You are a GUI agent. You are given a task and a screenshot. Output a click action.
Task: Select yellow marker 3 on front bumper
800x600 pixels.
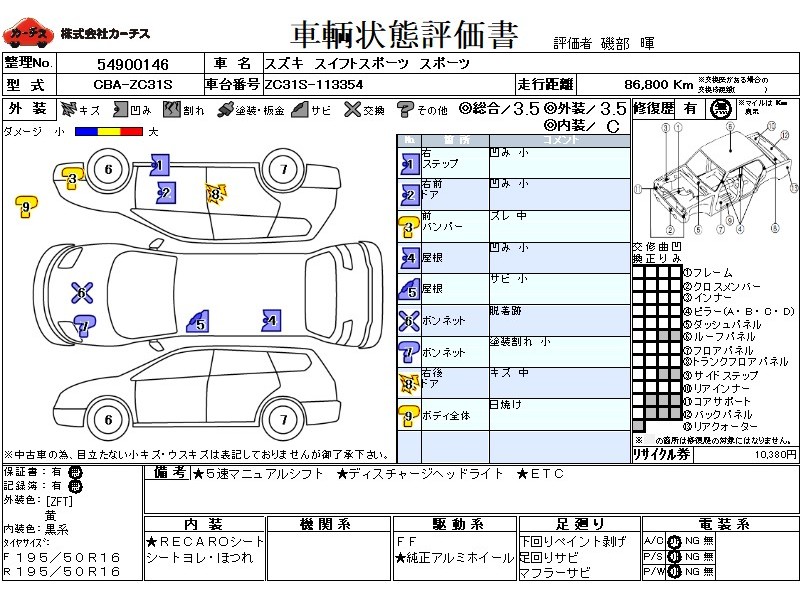72,178
